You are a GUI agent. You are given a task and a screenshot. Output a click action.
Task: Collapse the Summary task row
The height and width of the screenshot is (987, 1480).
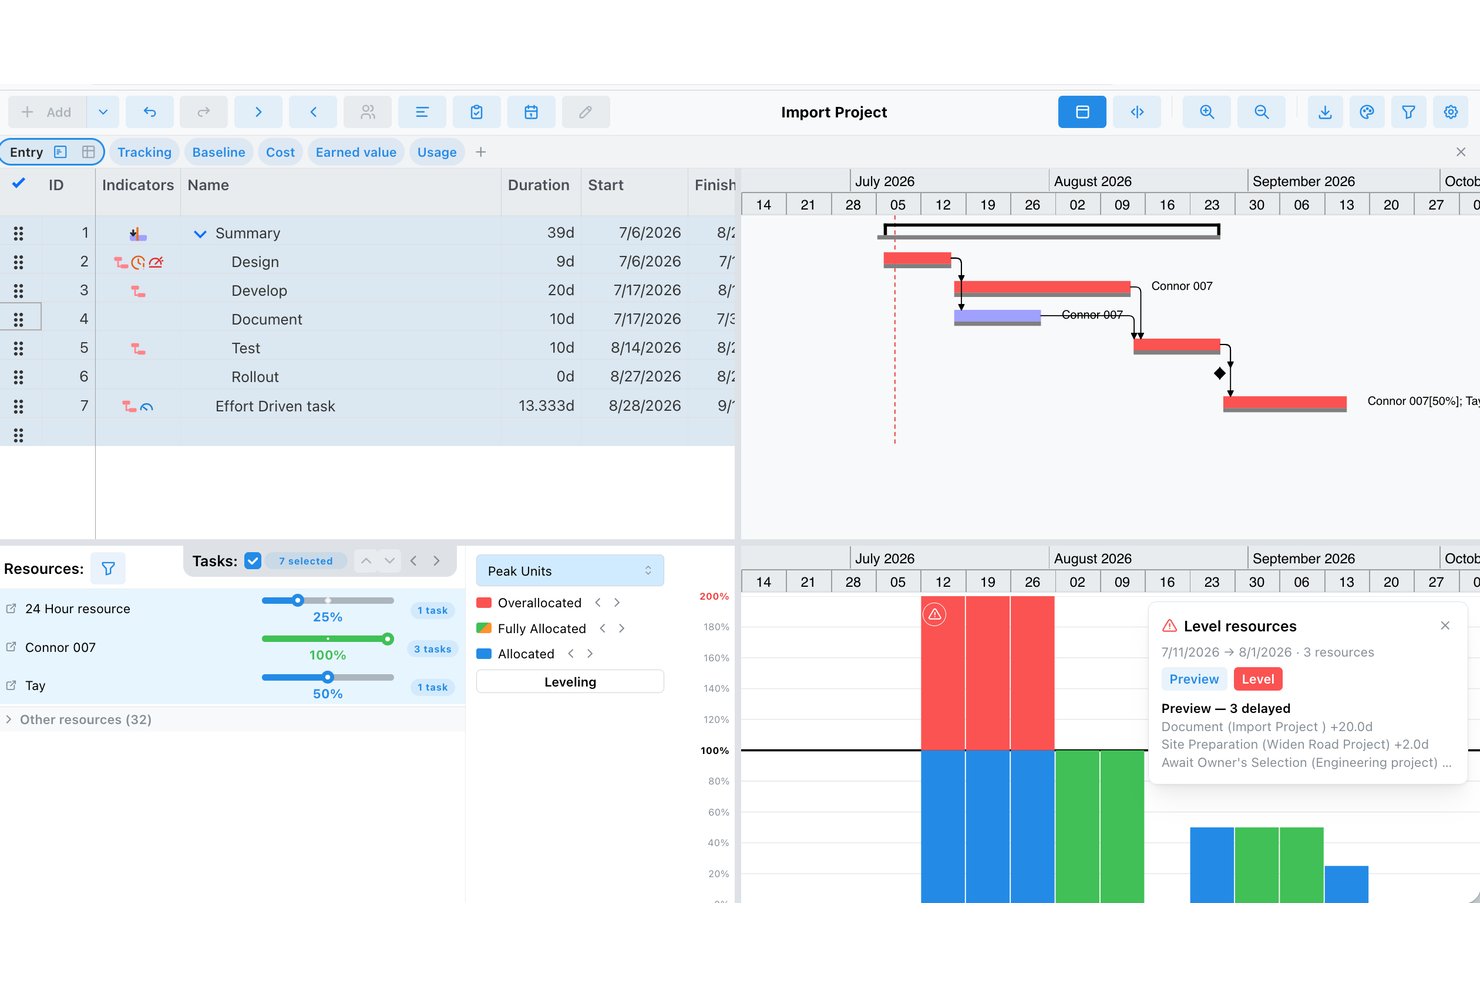(200, 234)
